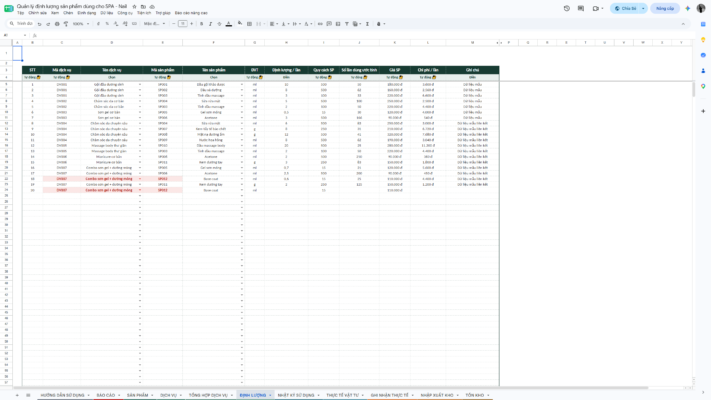The width and height of the screenshot is (711, 400).
Task: Open Keep in the side panel
Action: (x=703, y=40)
